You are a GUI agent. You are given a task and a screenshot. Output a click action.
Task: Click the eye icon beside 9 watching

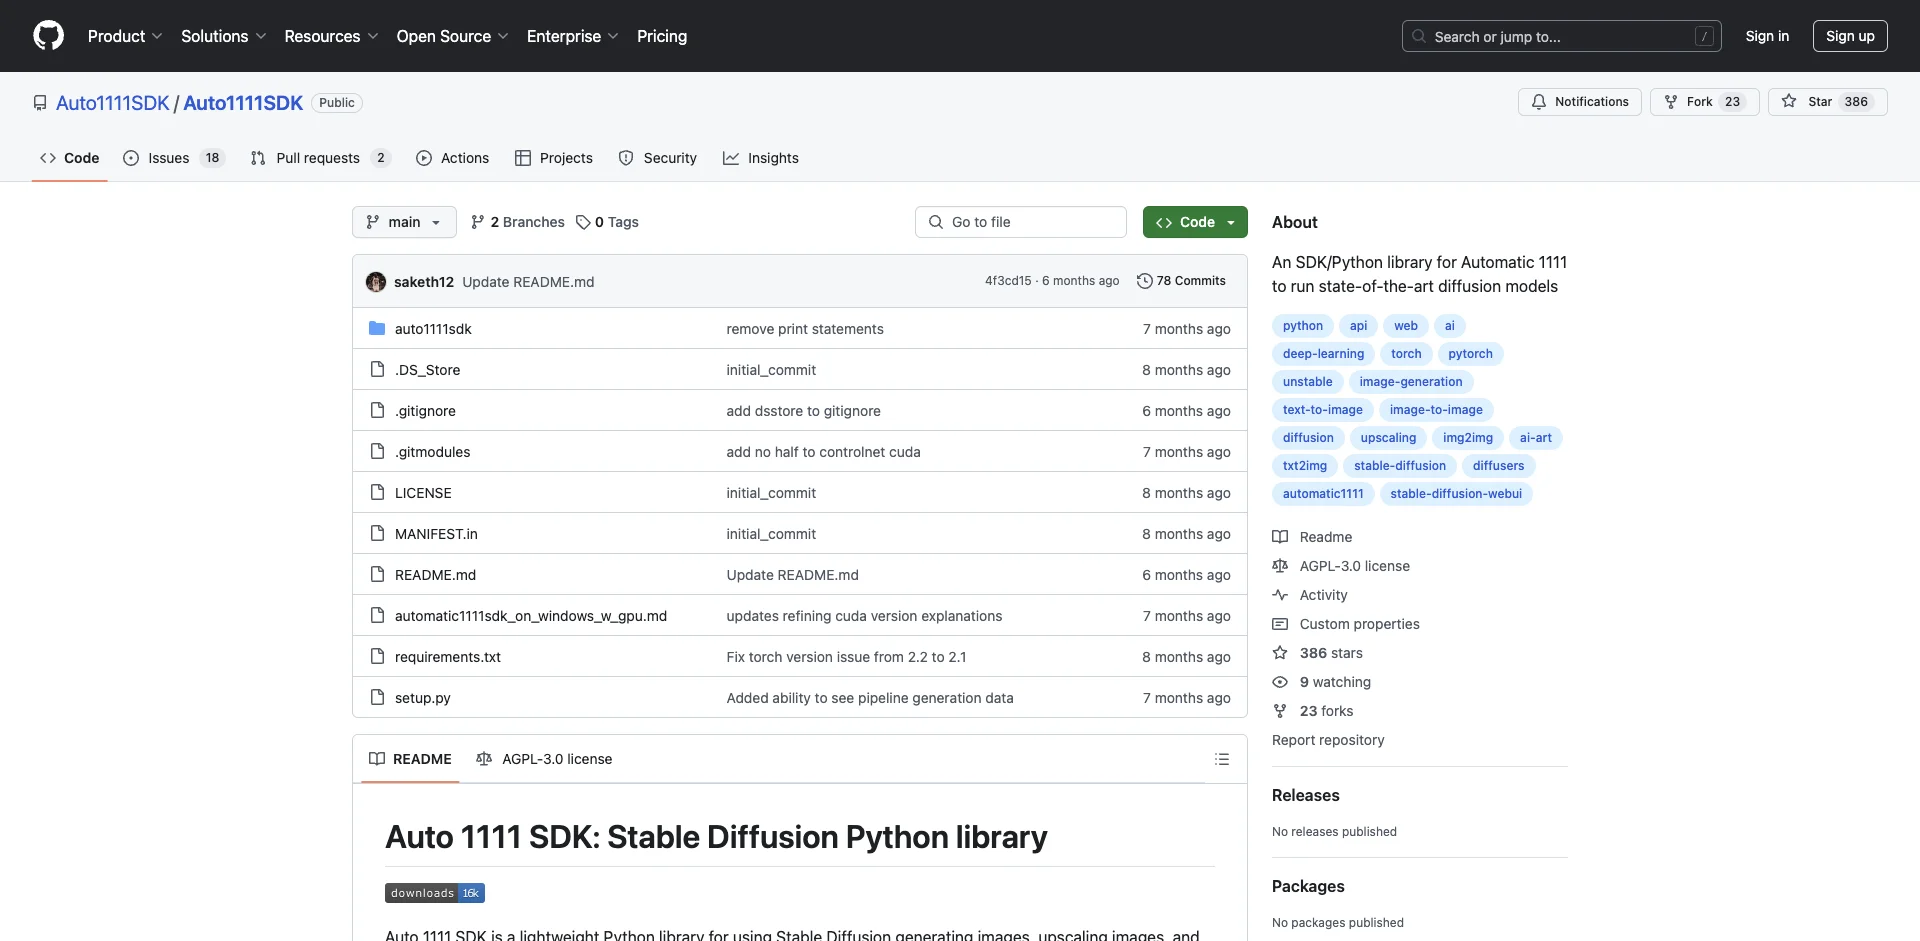point(1280,682)
